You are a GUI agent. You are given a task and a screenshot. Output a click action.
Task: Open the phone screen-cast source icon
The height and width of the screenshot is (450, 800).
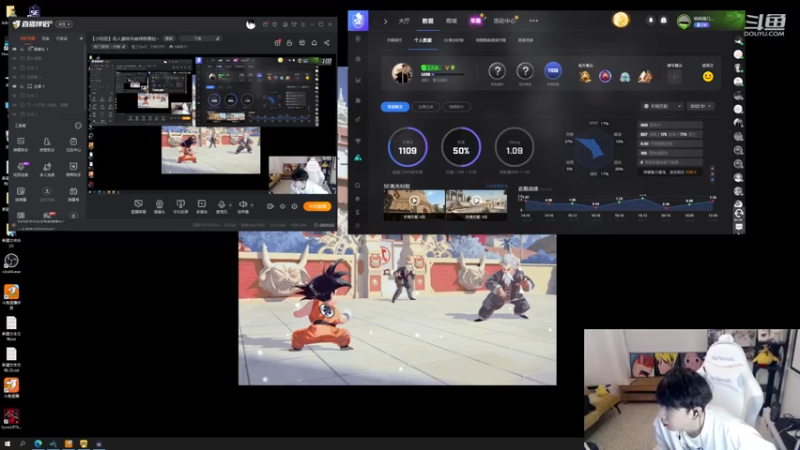[181, 206]
